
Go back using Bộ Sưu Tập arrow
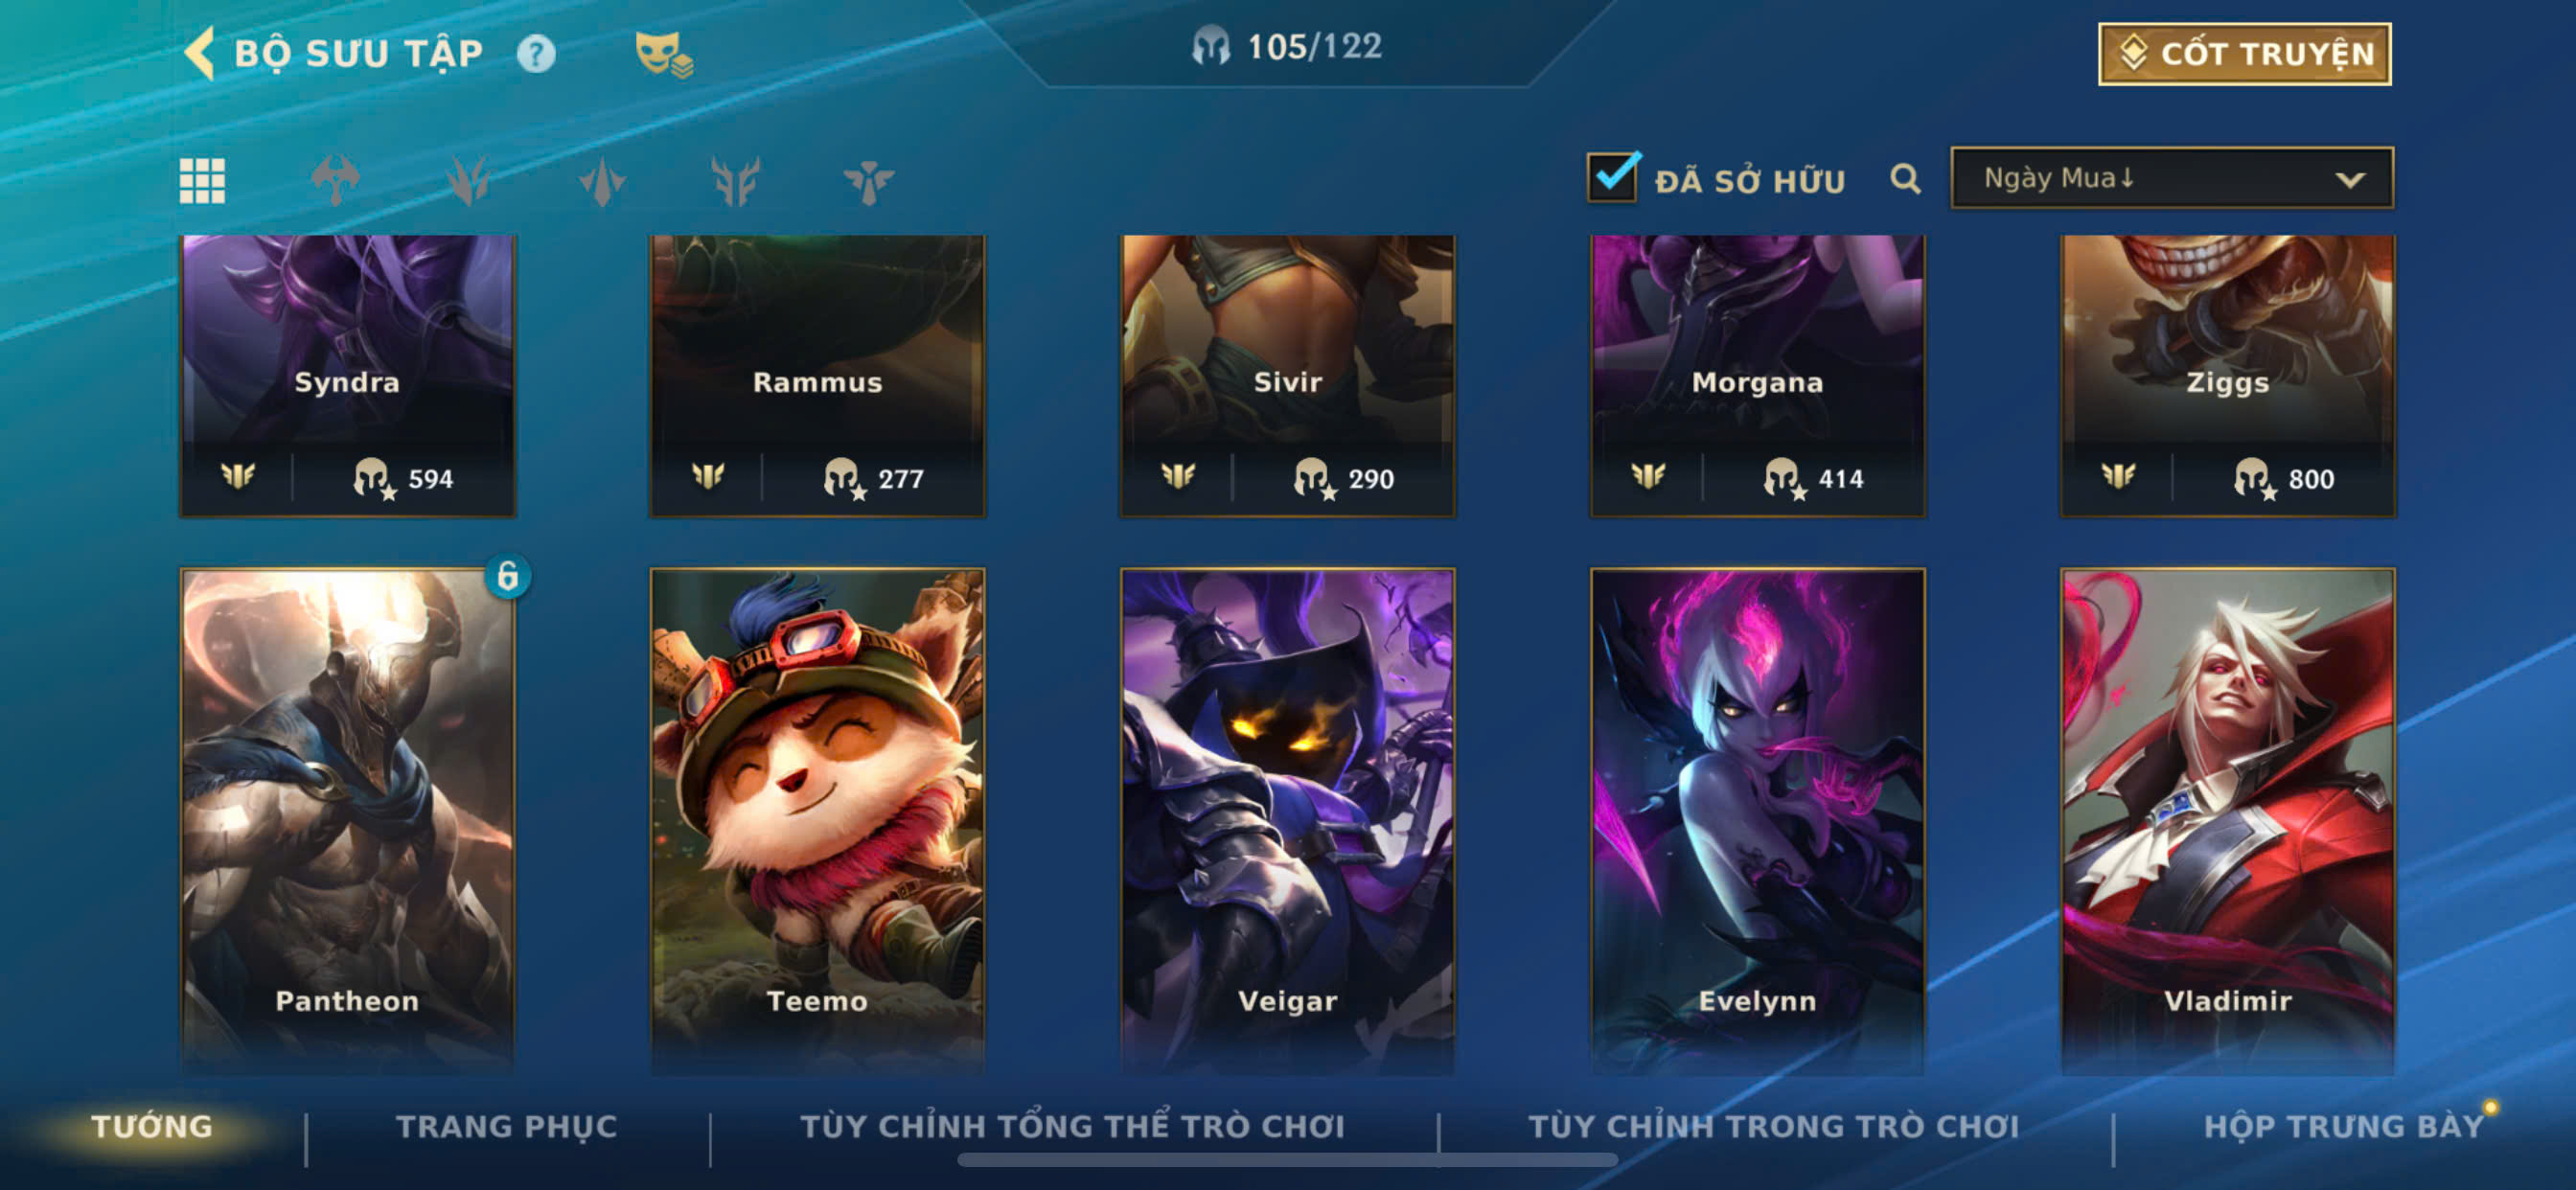click(x=200, y=53)
